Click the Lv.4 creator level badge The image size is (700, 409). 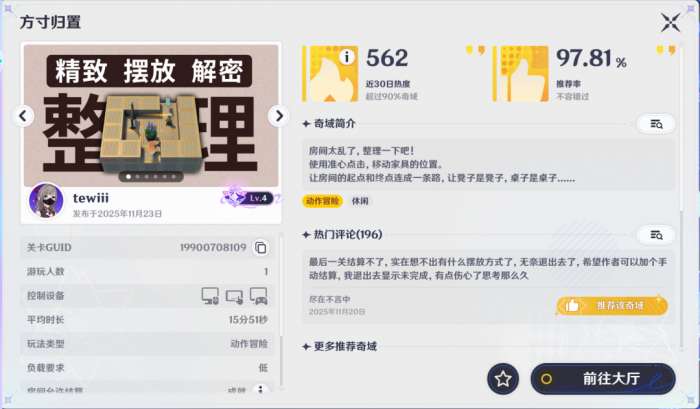pyautogui.click(x=250, y=198)
